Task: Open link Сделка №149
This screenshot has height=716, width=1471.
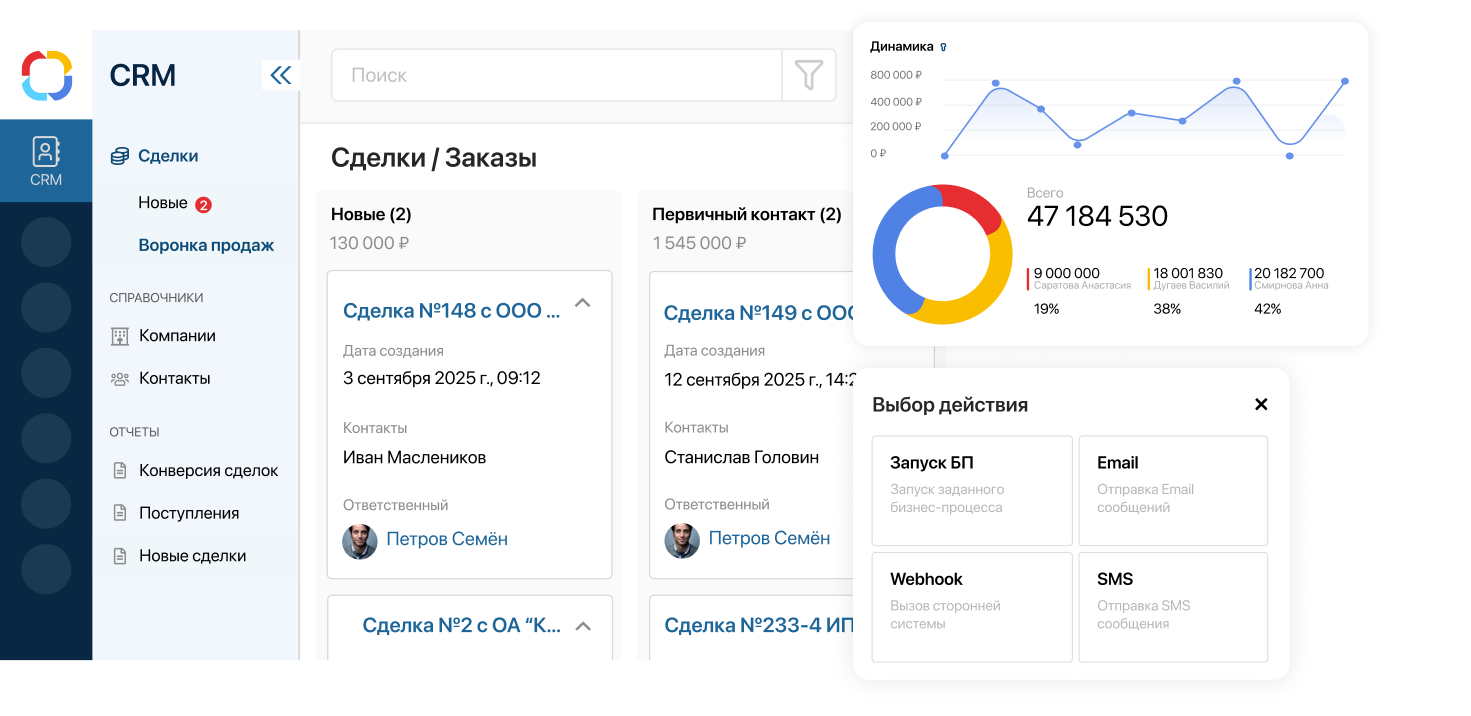Action: pos(761,313)
